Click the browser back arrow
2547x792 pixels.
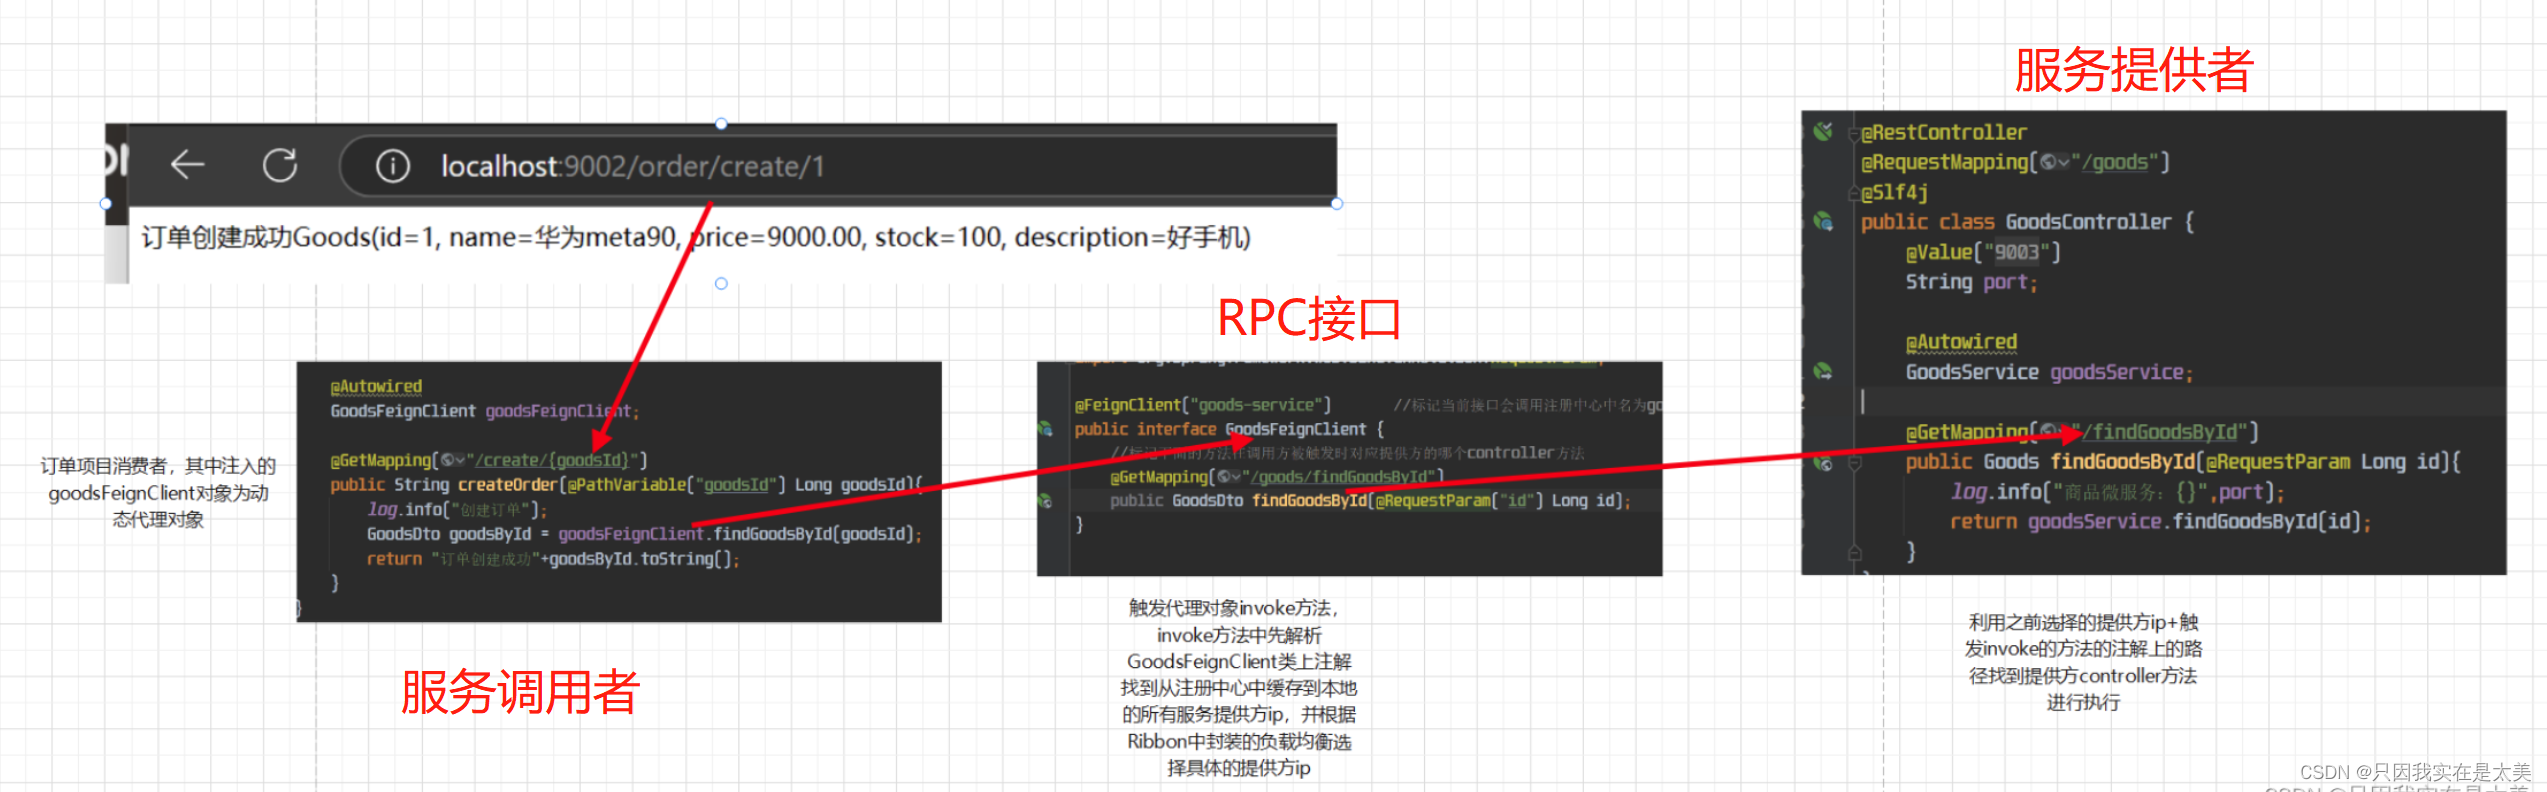point(187,164)
